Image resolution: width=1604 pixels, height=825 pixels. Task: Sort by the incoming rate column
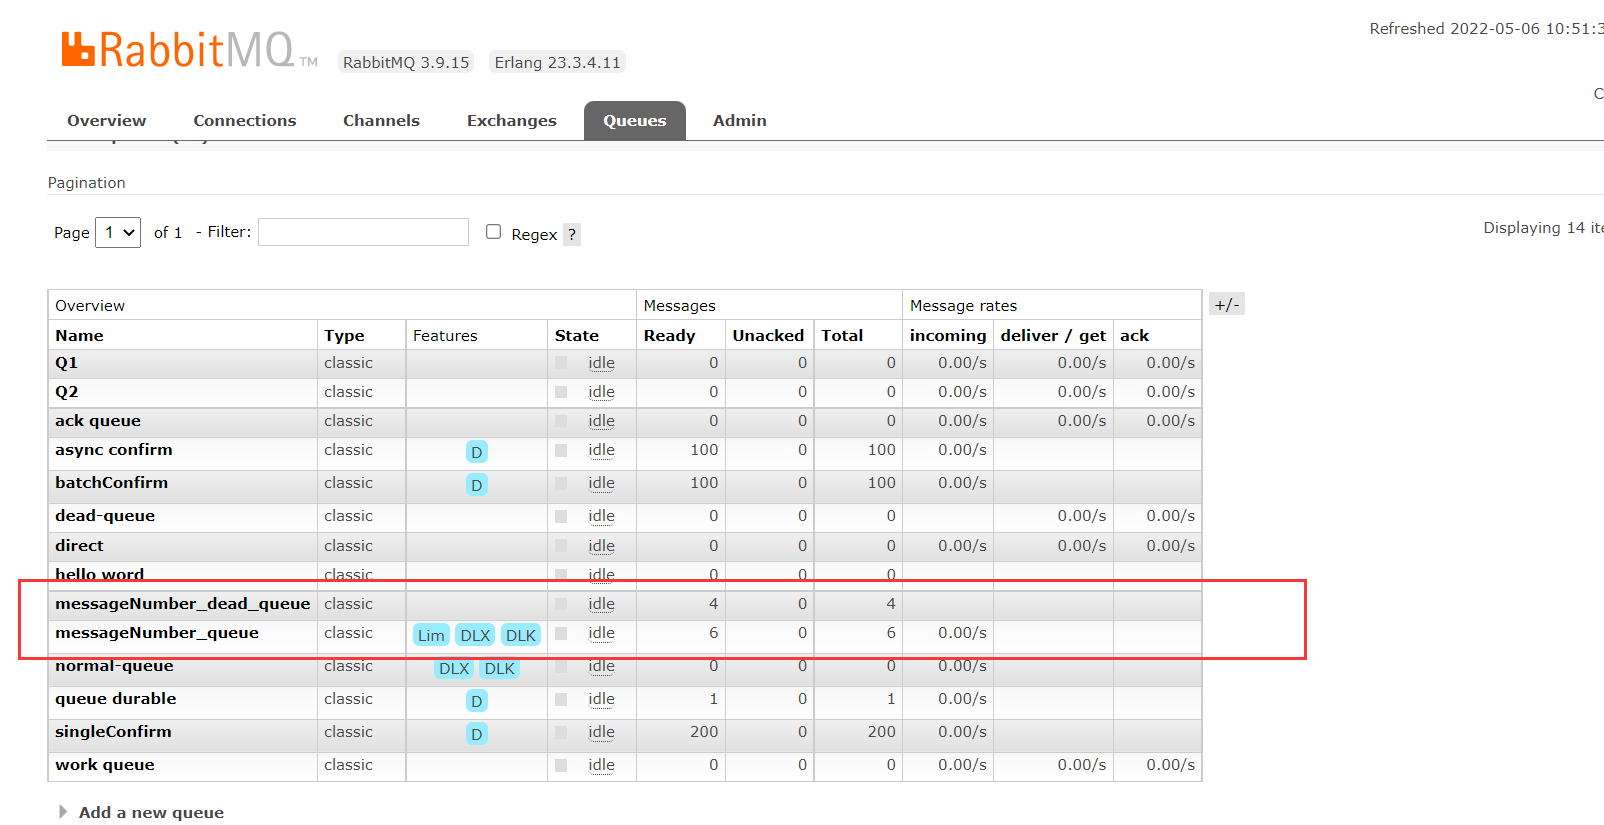pyautogui.click(x=948, y=336)
